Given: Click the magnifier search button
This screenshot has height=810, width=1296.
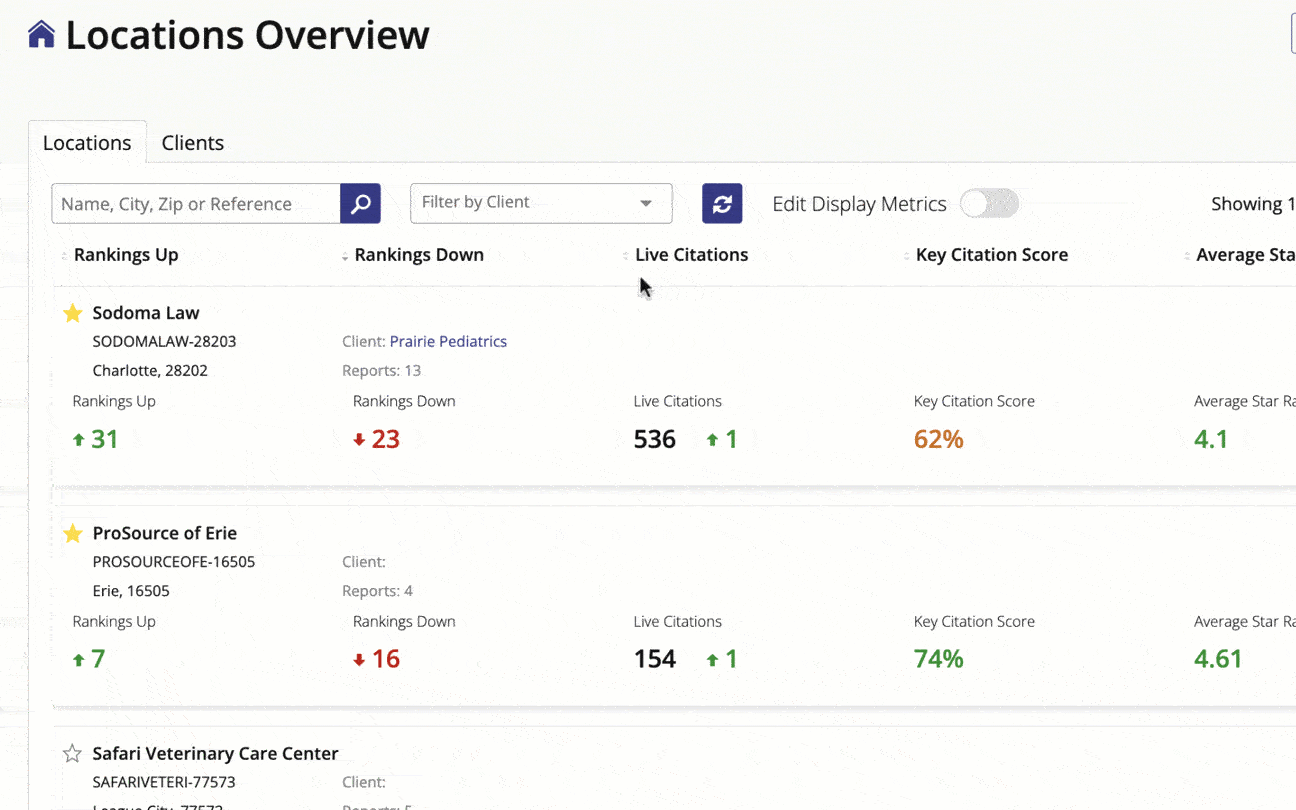Looking at the screenshot, I should [360, 204].
